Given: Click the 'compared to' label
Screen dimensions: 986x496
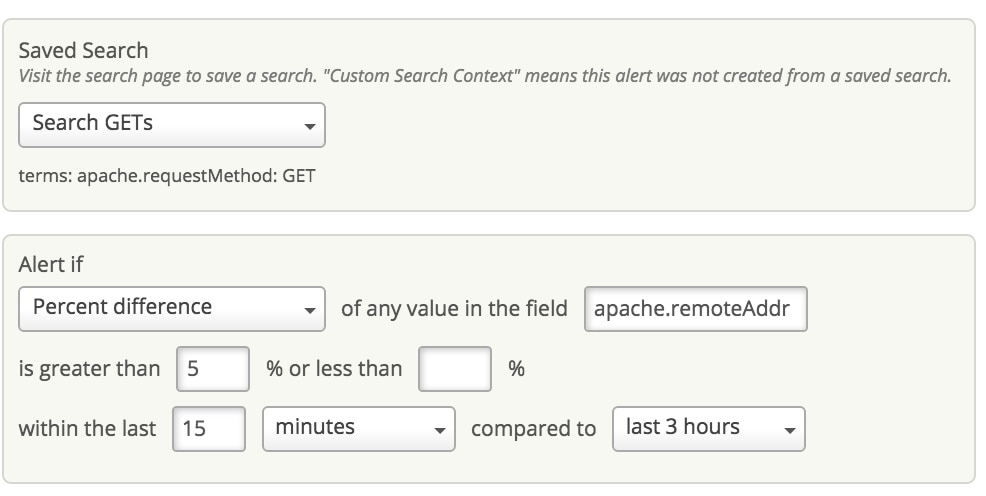Looking at the screenshot, I should 533,429.
